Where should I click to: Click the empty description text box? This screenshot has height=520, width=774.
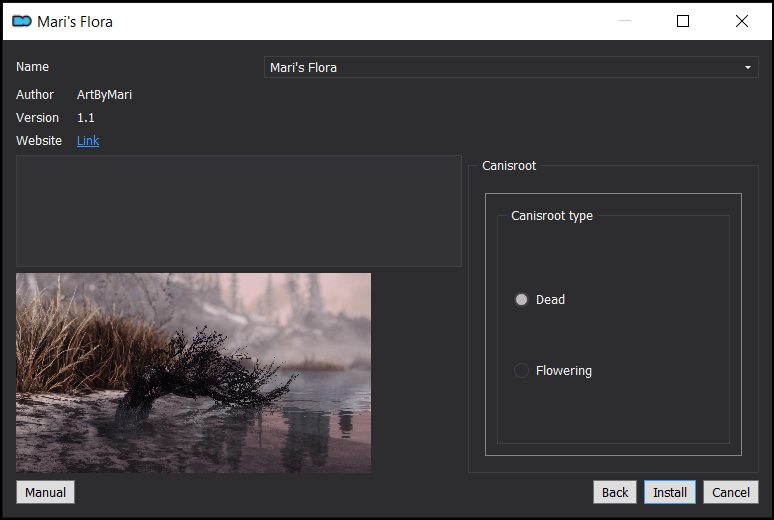(239, 211)
